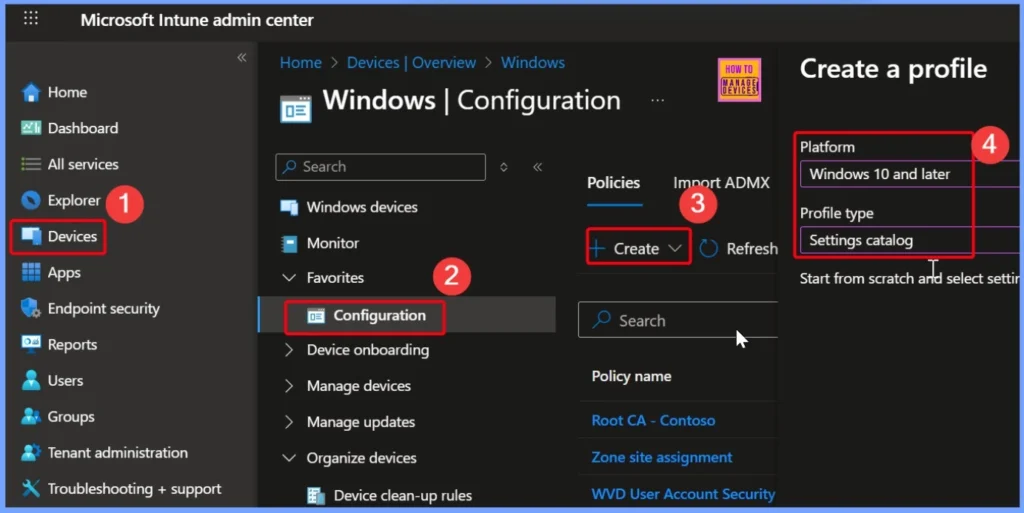Select Device clean-up rules item
Viewport: 1024px width, 513px height.
pyautogui.click(x=402, y=496)
